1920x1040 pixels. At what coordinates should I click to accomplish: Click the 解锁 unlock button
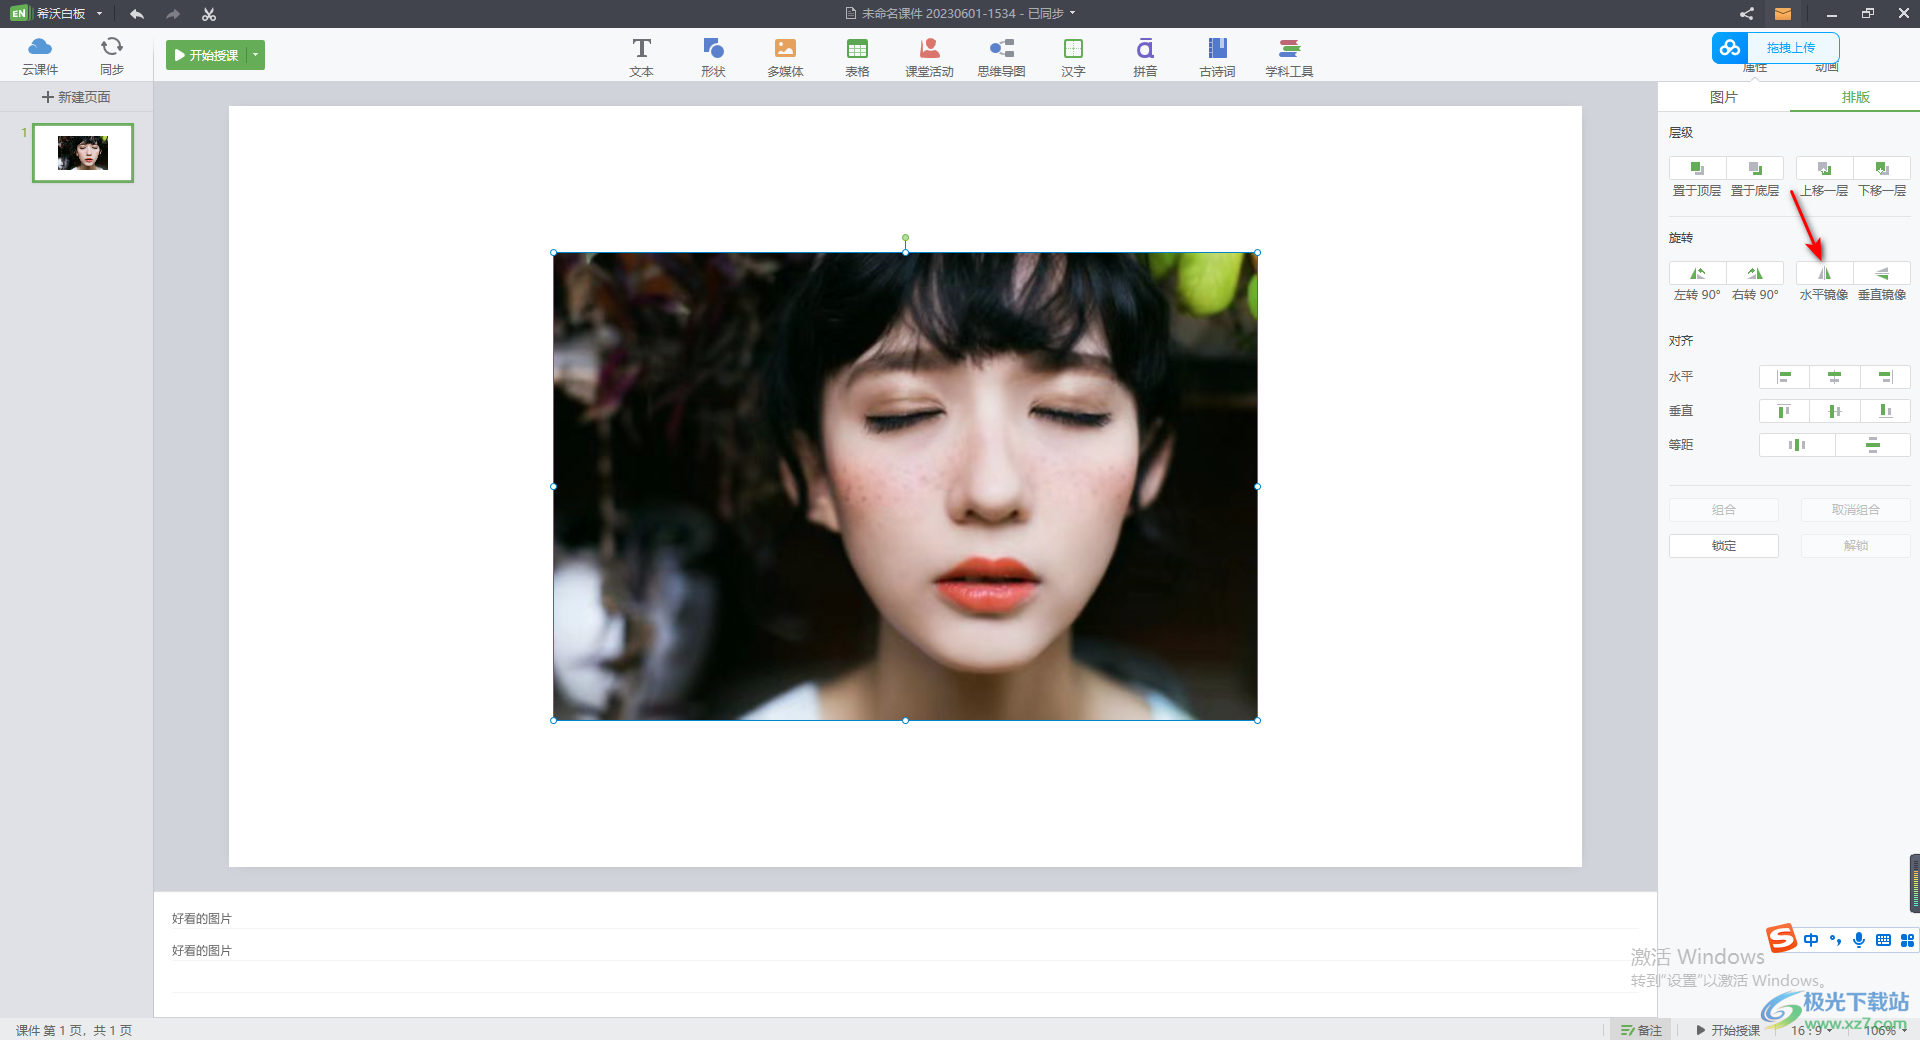(x=1856, y=546)
